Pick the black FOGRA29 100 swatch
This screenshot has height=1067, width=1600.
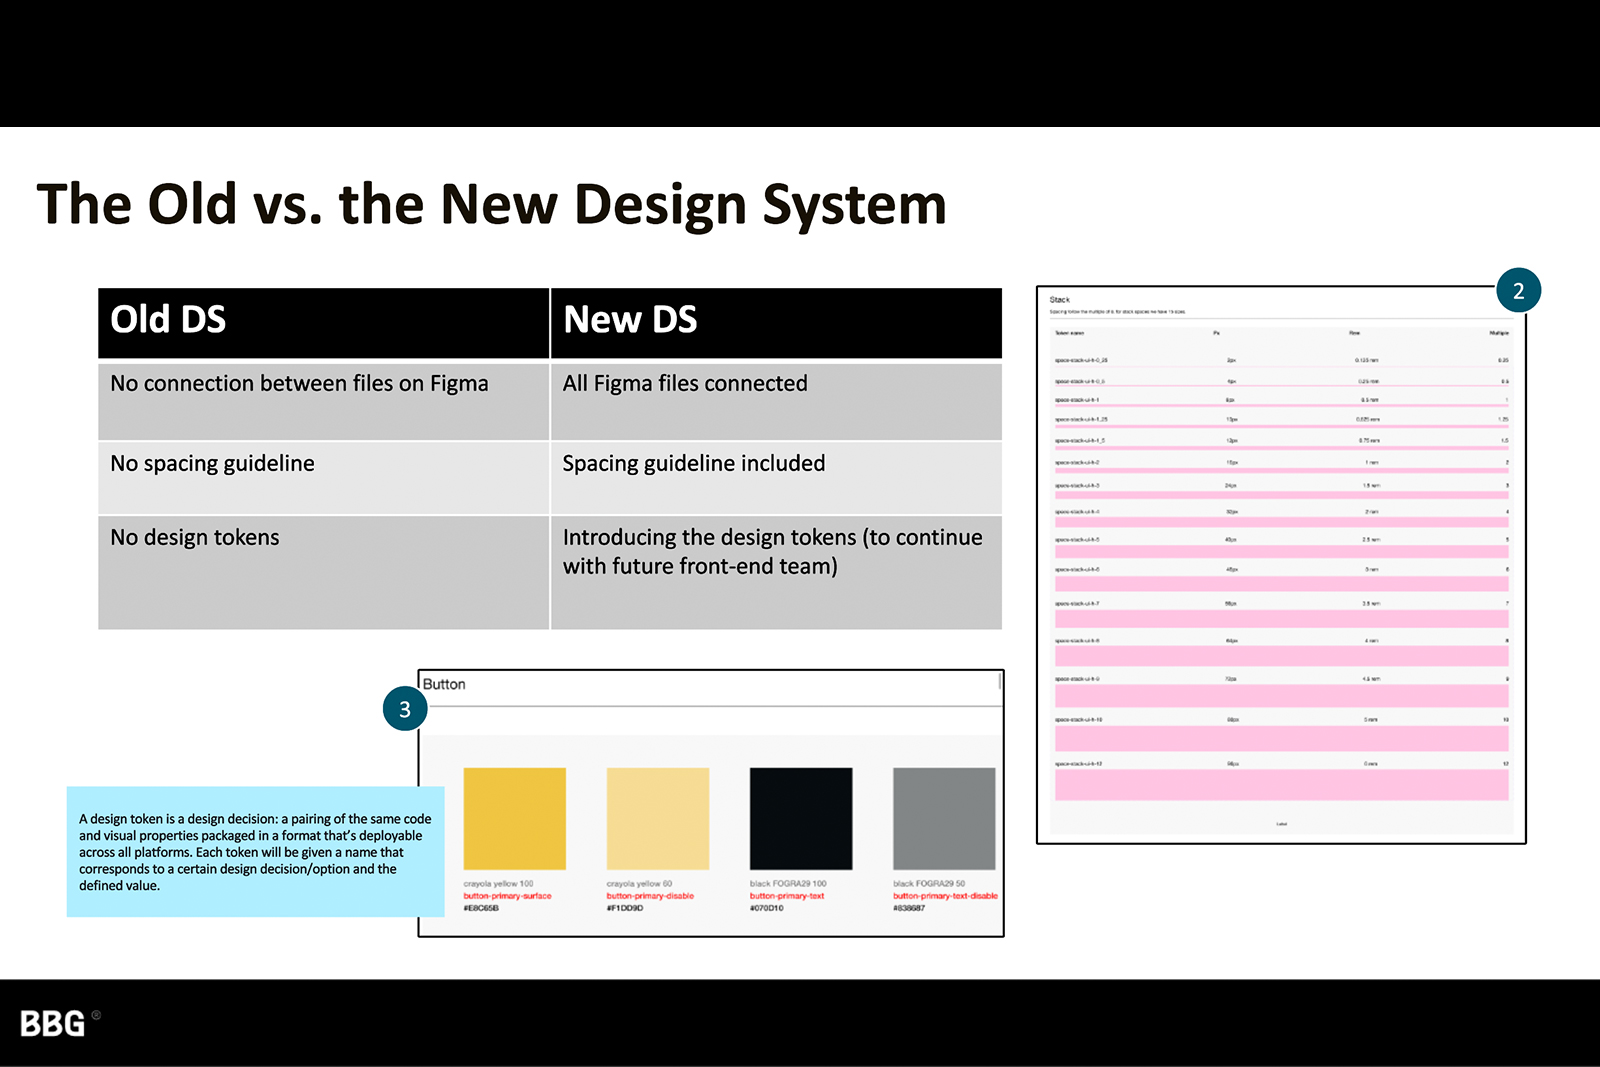tap(801, 819)
